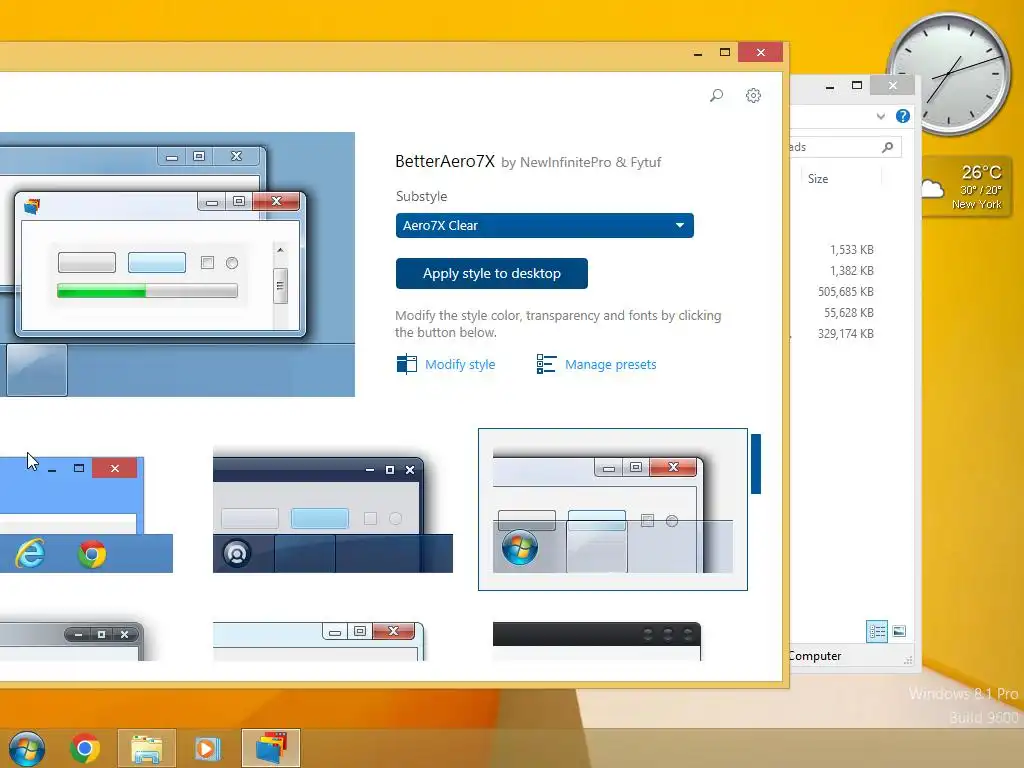Select the large BetterAero7X preview image
This screenshot has width=1024, height=768.
[x=178, y=264]
